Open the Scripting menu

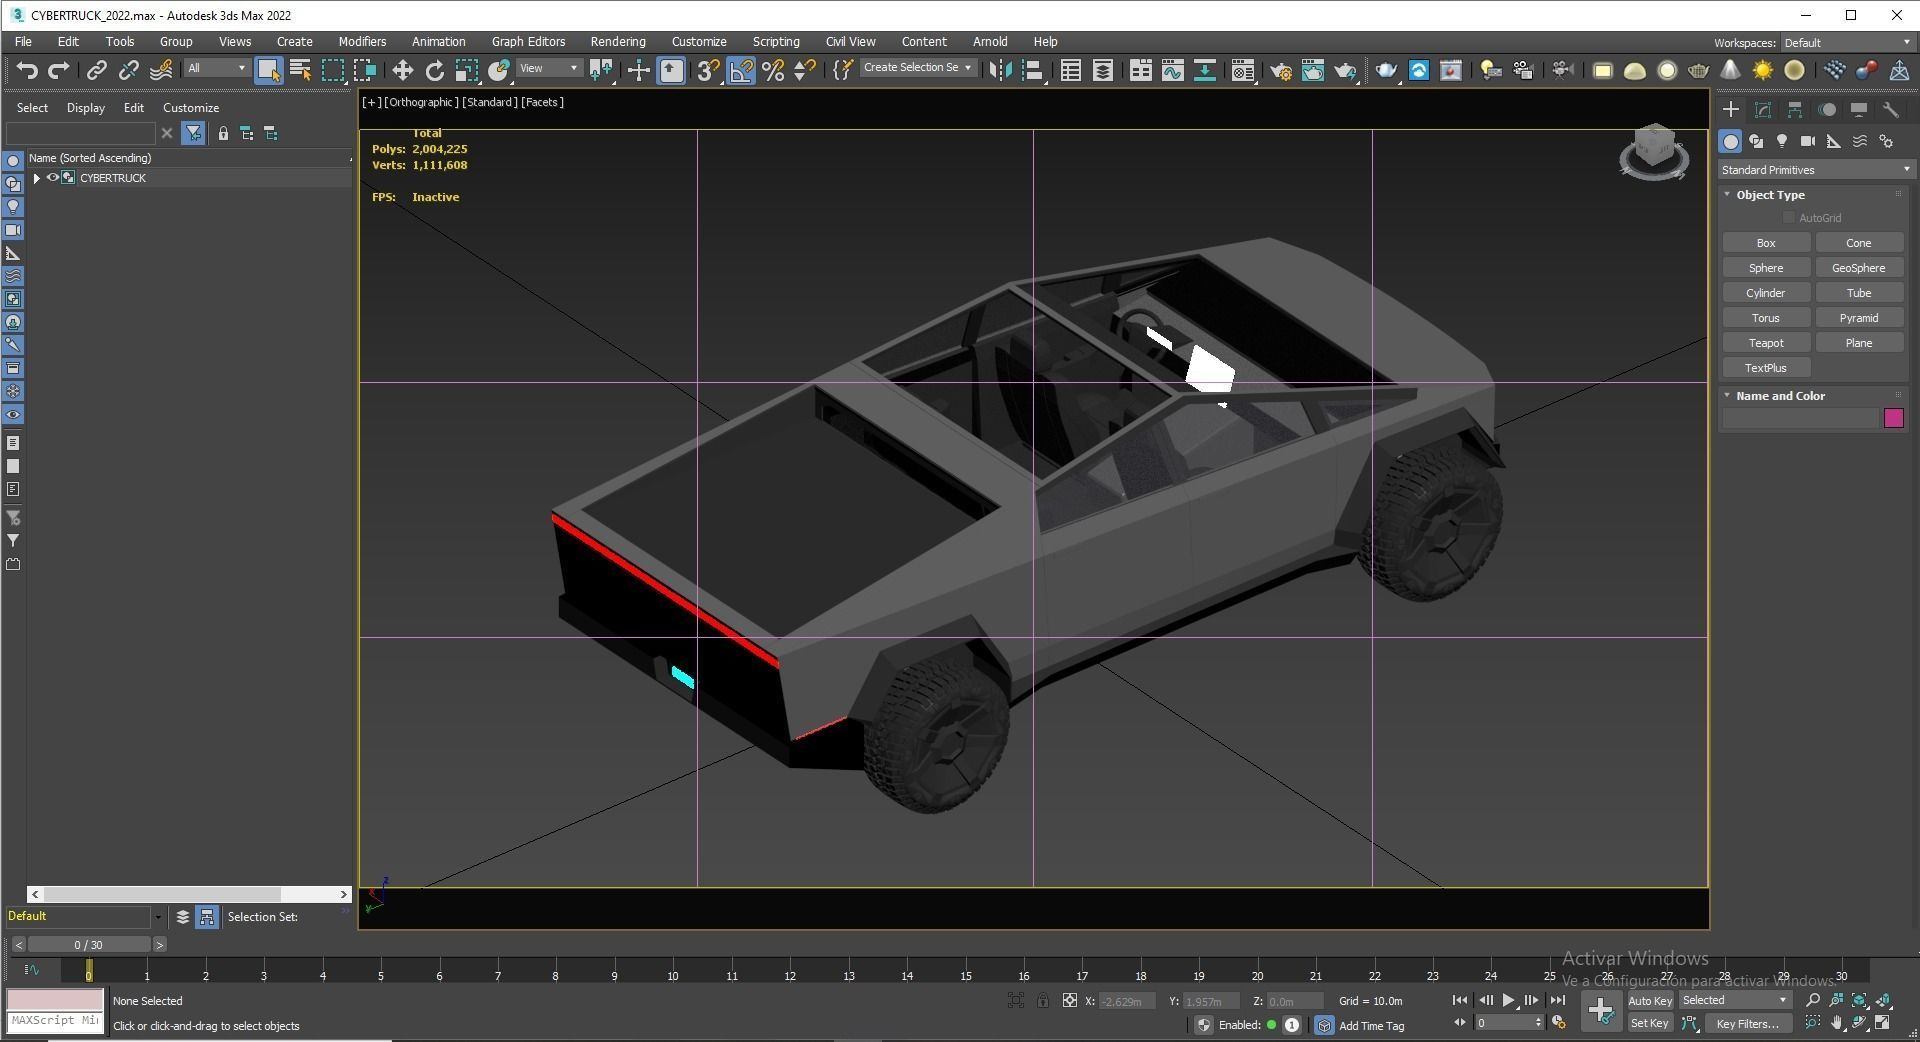(x=776, y=42)
